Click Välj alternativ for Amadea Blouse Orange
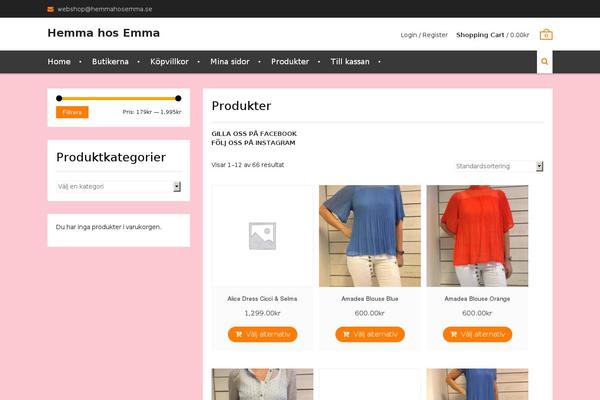The height and width of the screenshot is (400, 600). [x=478, y=334]
